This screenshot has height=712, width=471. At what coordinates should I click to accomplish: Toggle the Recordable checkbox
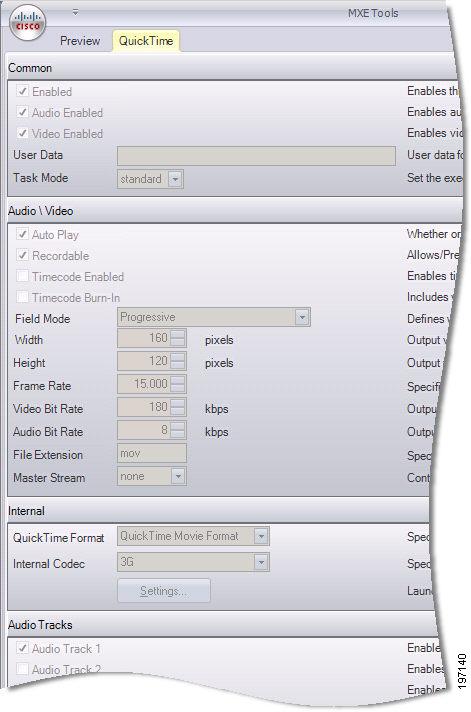point(22,255)
